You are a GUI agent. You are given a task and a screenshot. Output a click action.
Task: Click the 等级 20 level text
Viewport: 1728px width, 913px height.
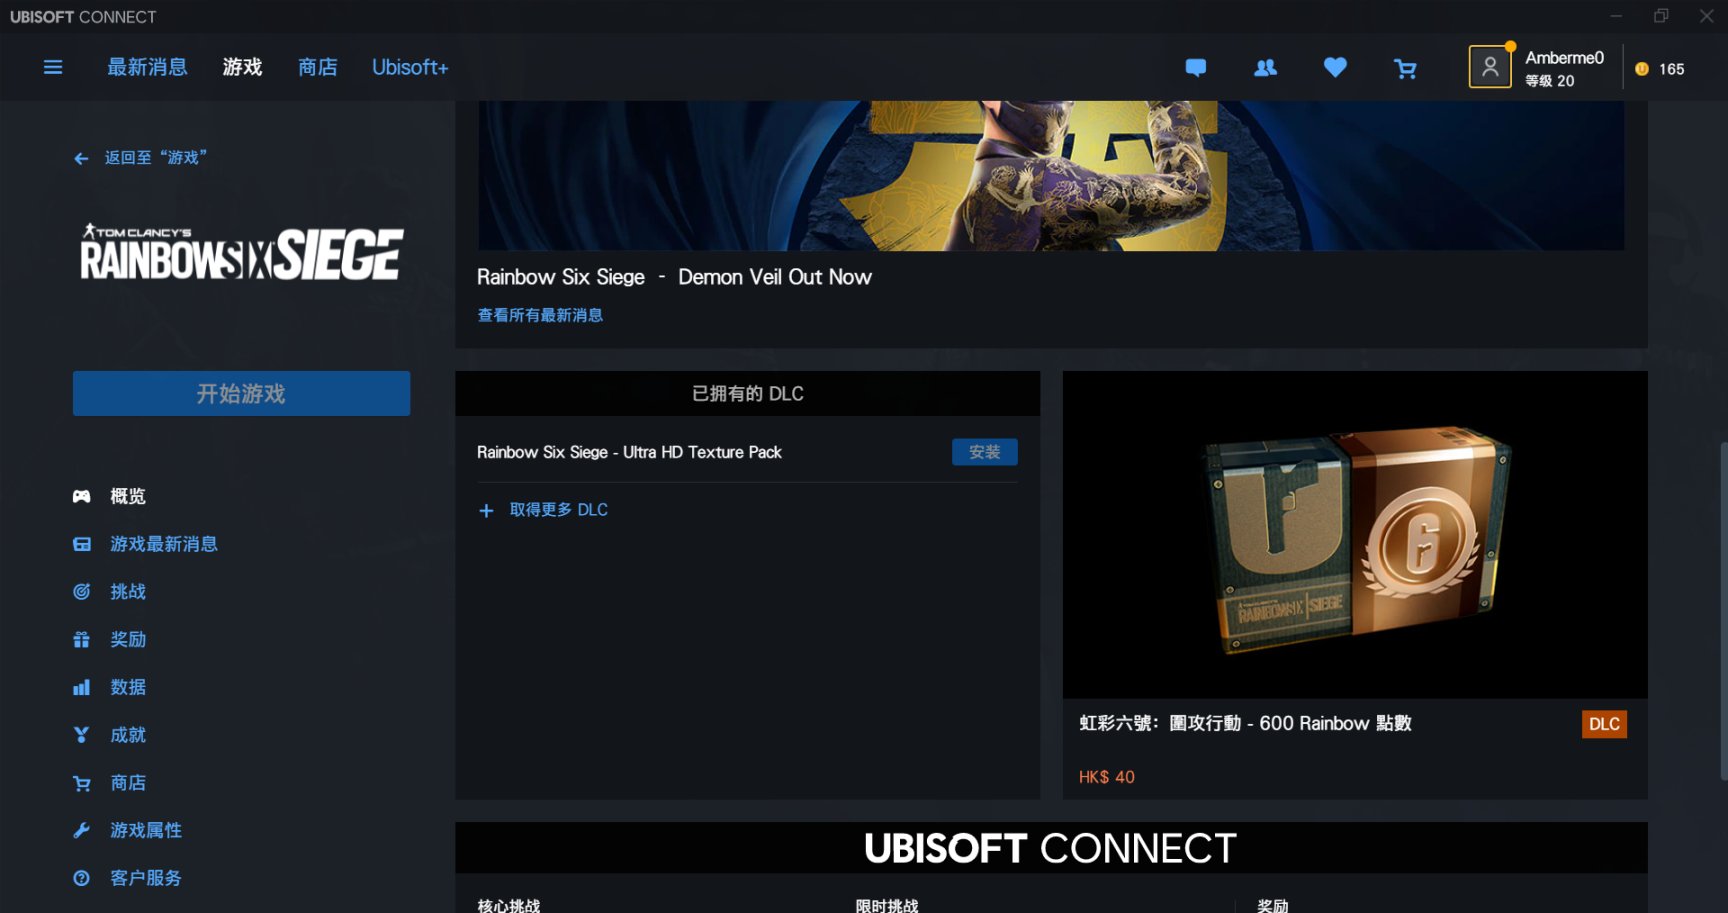1549,81
